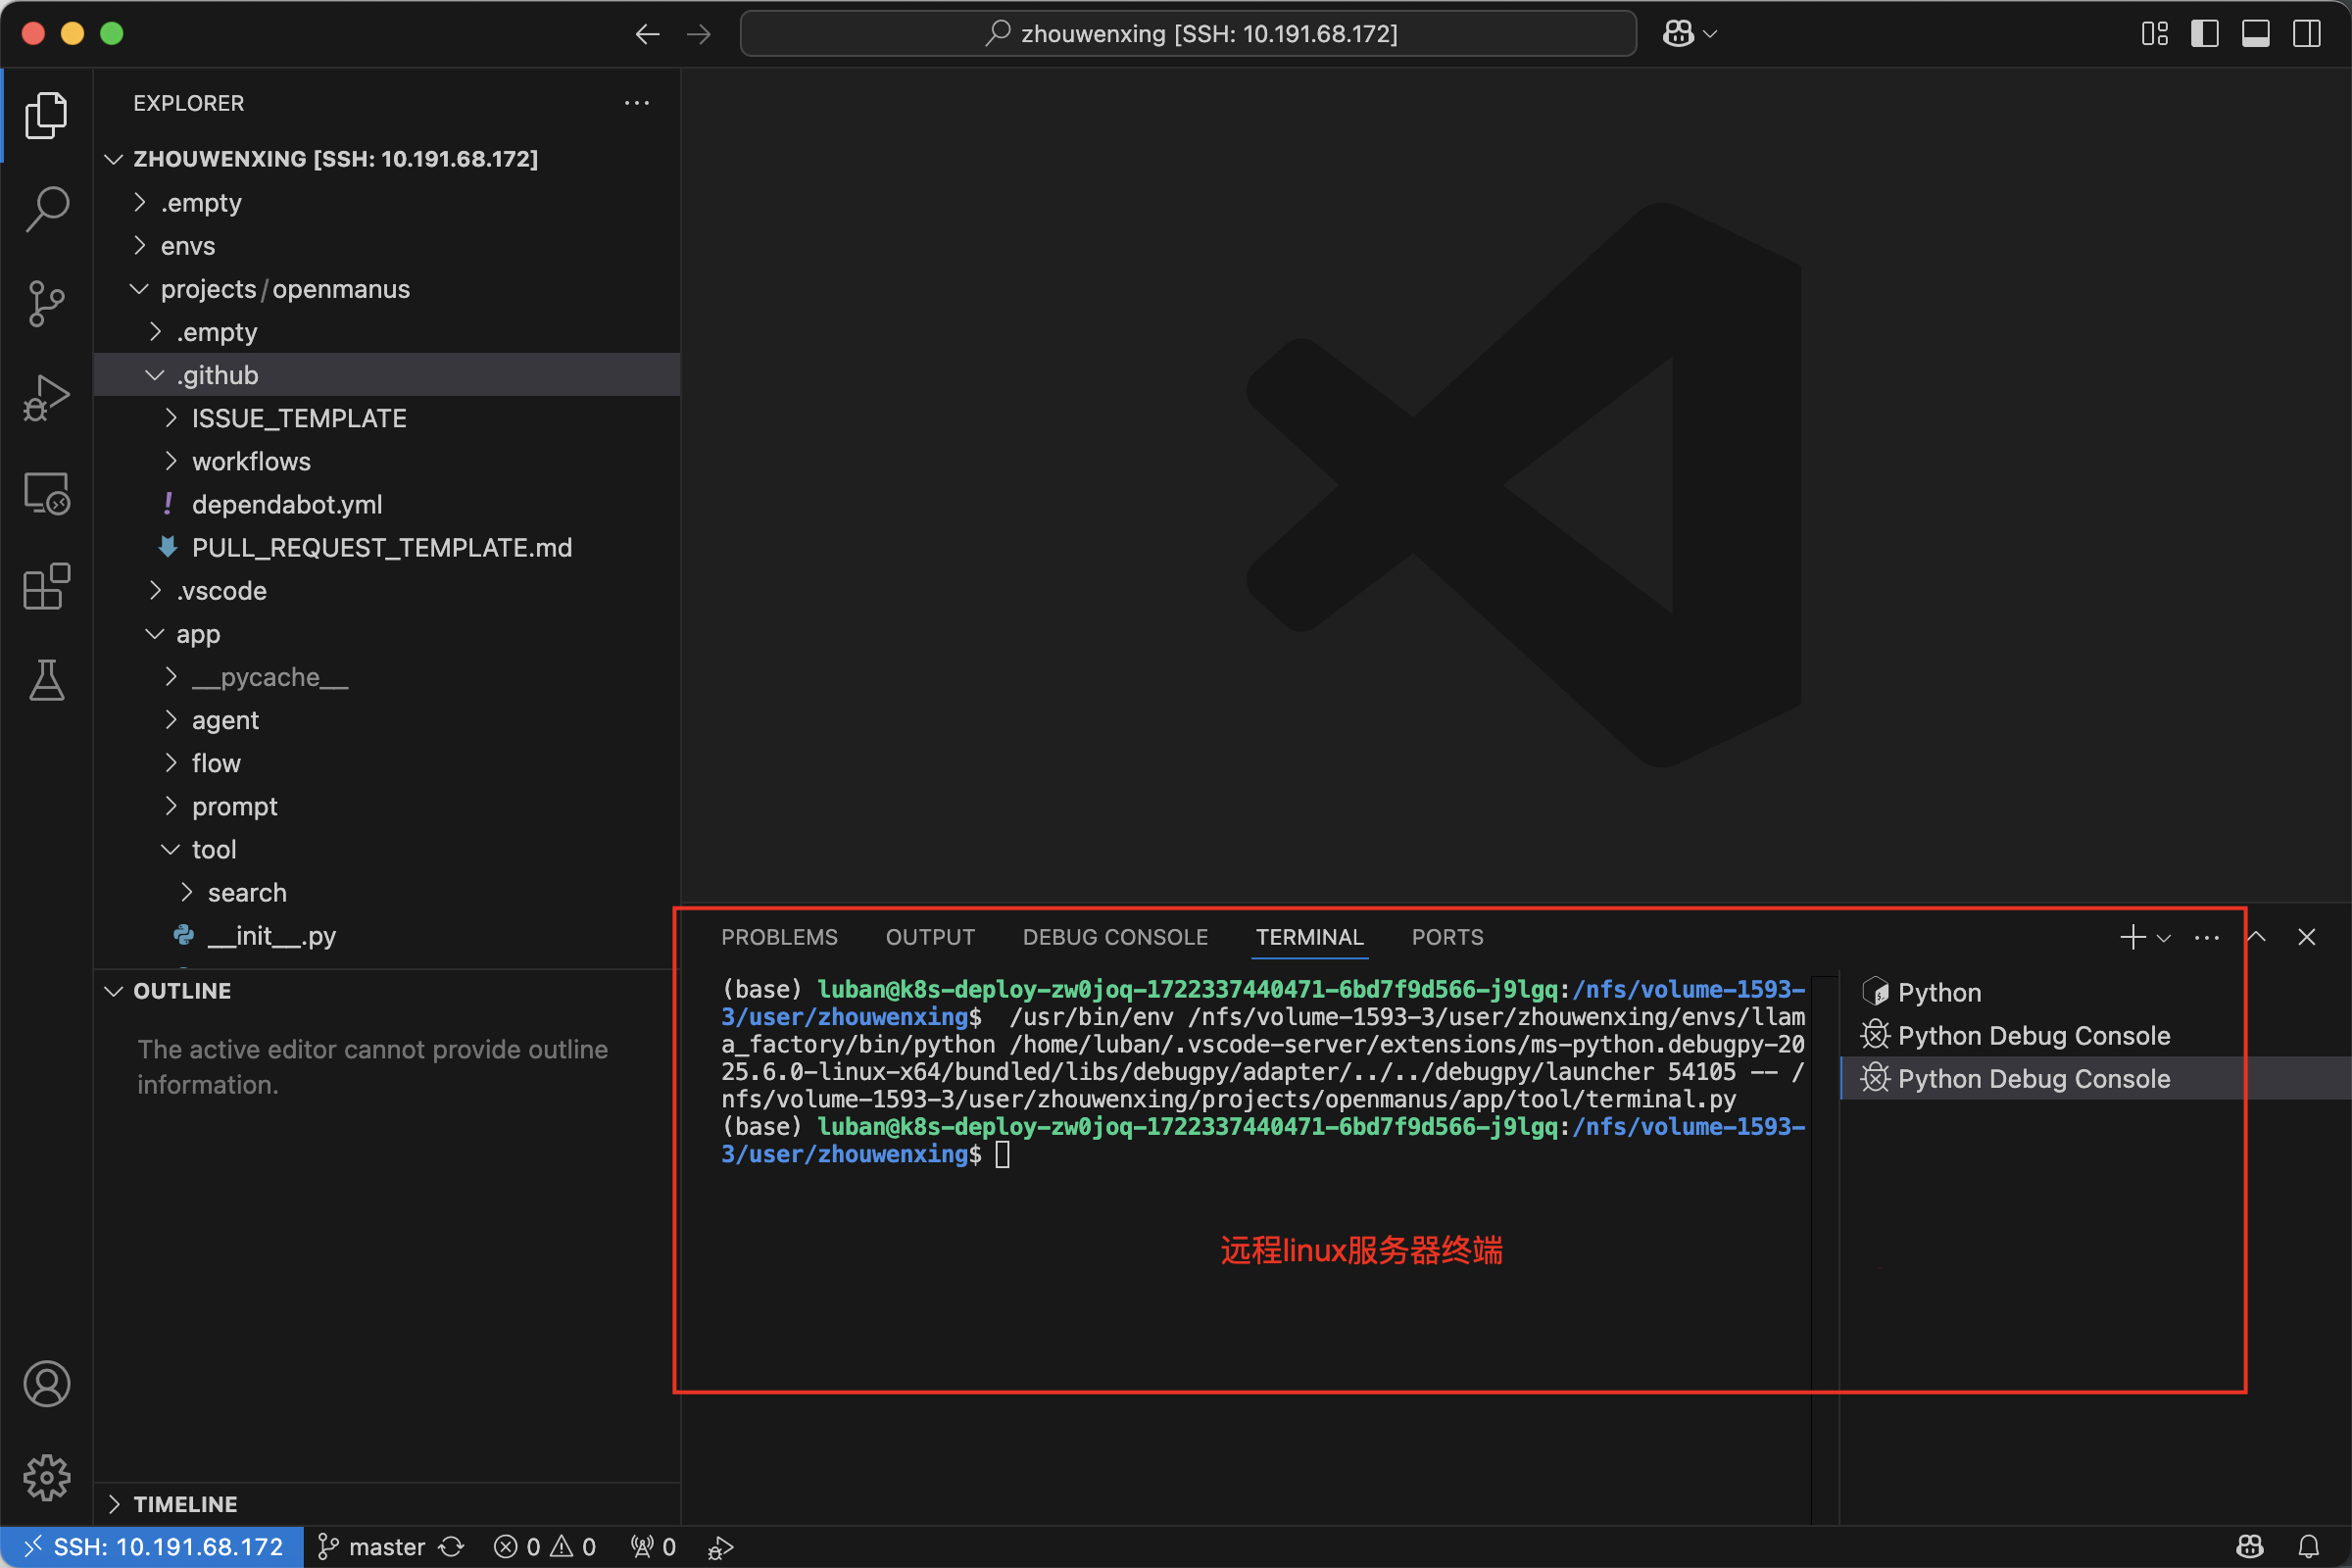The image size is (2352, 1568).
Task: Expand the __pycache__ folder
Action: click(387, 677)
